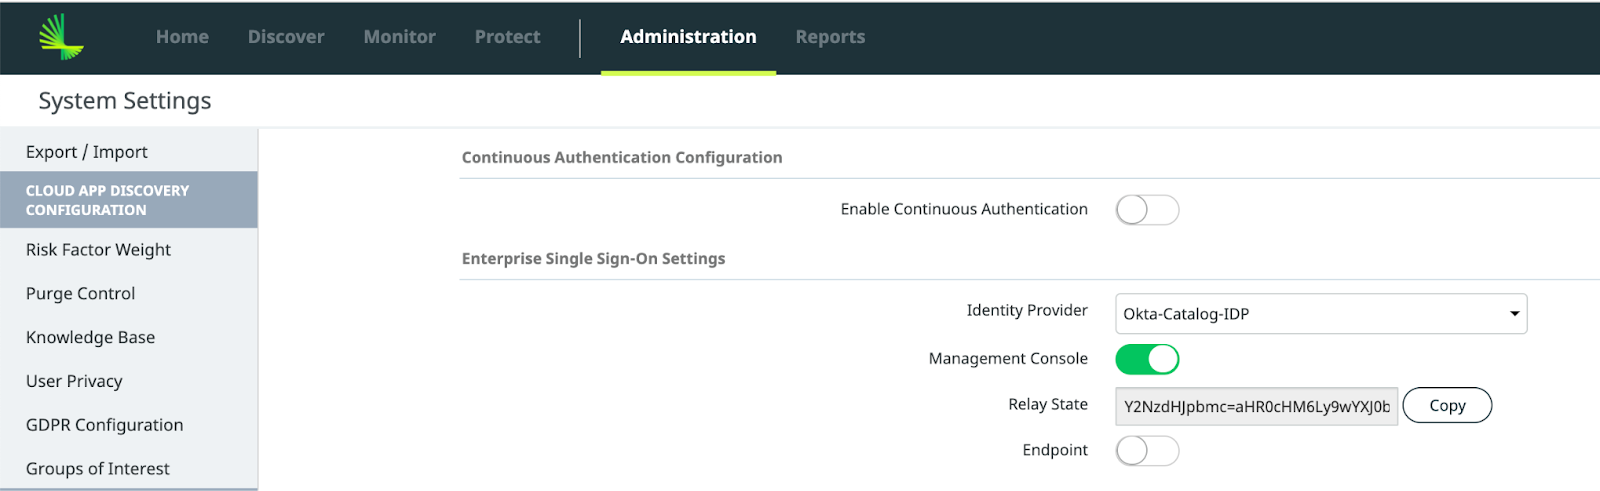This screenshot has width=1600, height=491.
Task: Open the Identity Provider dropdown arrow
Action: 1514,314
